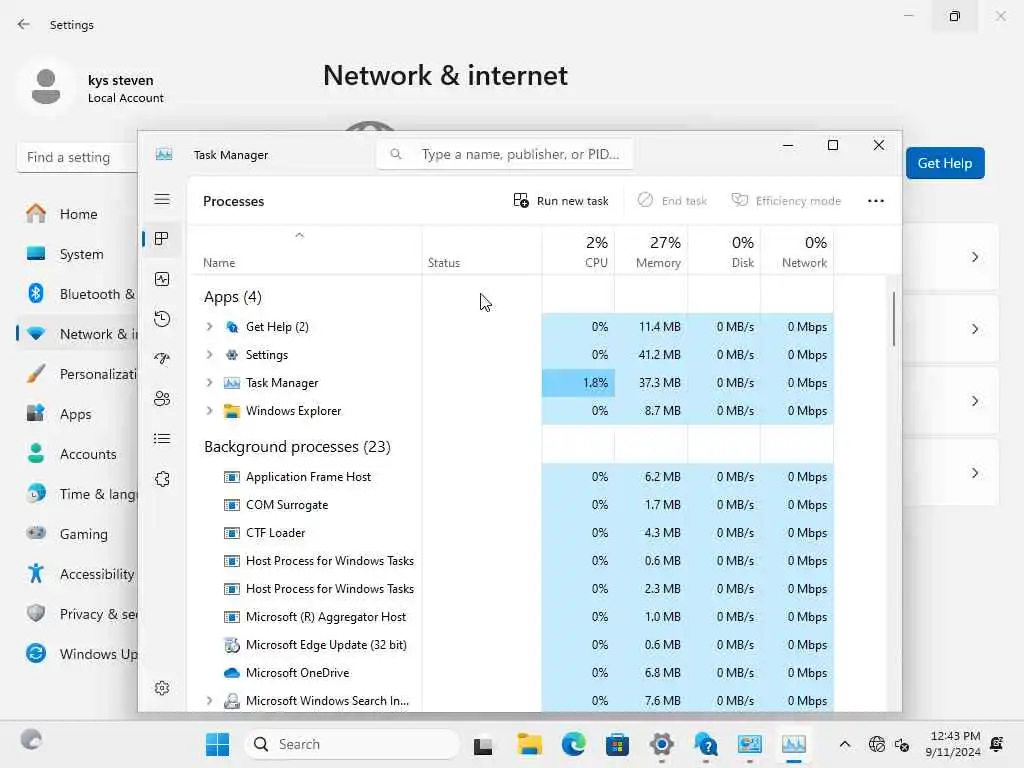This screenshot has width=1024, height=768.
Task: Click the network globe icon in system tray
Action: (x=877, y=744)
